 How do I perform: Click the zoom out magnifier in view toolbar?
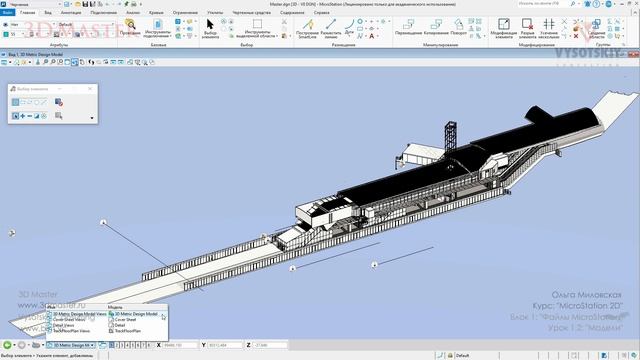click(53, 62)
